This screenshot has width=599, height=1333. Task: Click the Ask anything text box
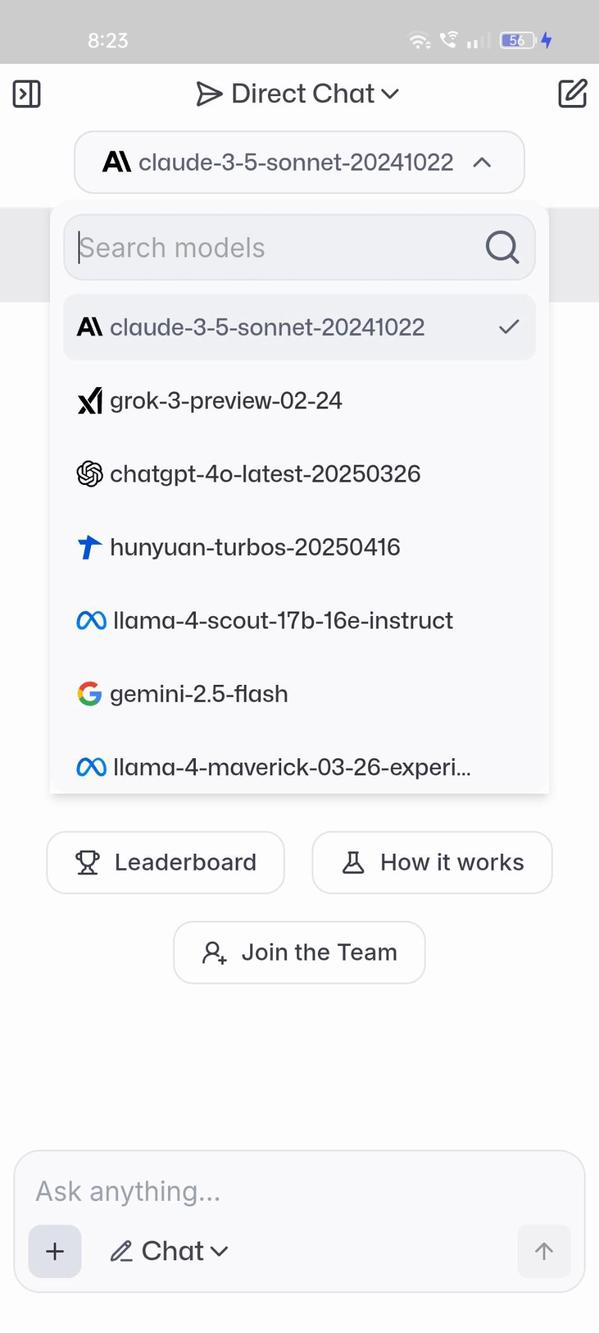pyautogui.click(x=299, y=1191)
